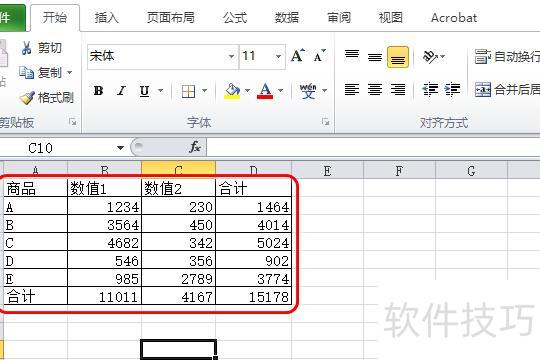This screenshot has height=360, width=540.
Task: Open Clipboard (剪贴板) dialog launcher
Action: (72, 122)
